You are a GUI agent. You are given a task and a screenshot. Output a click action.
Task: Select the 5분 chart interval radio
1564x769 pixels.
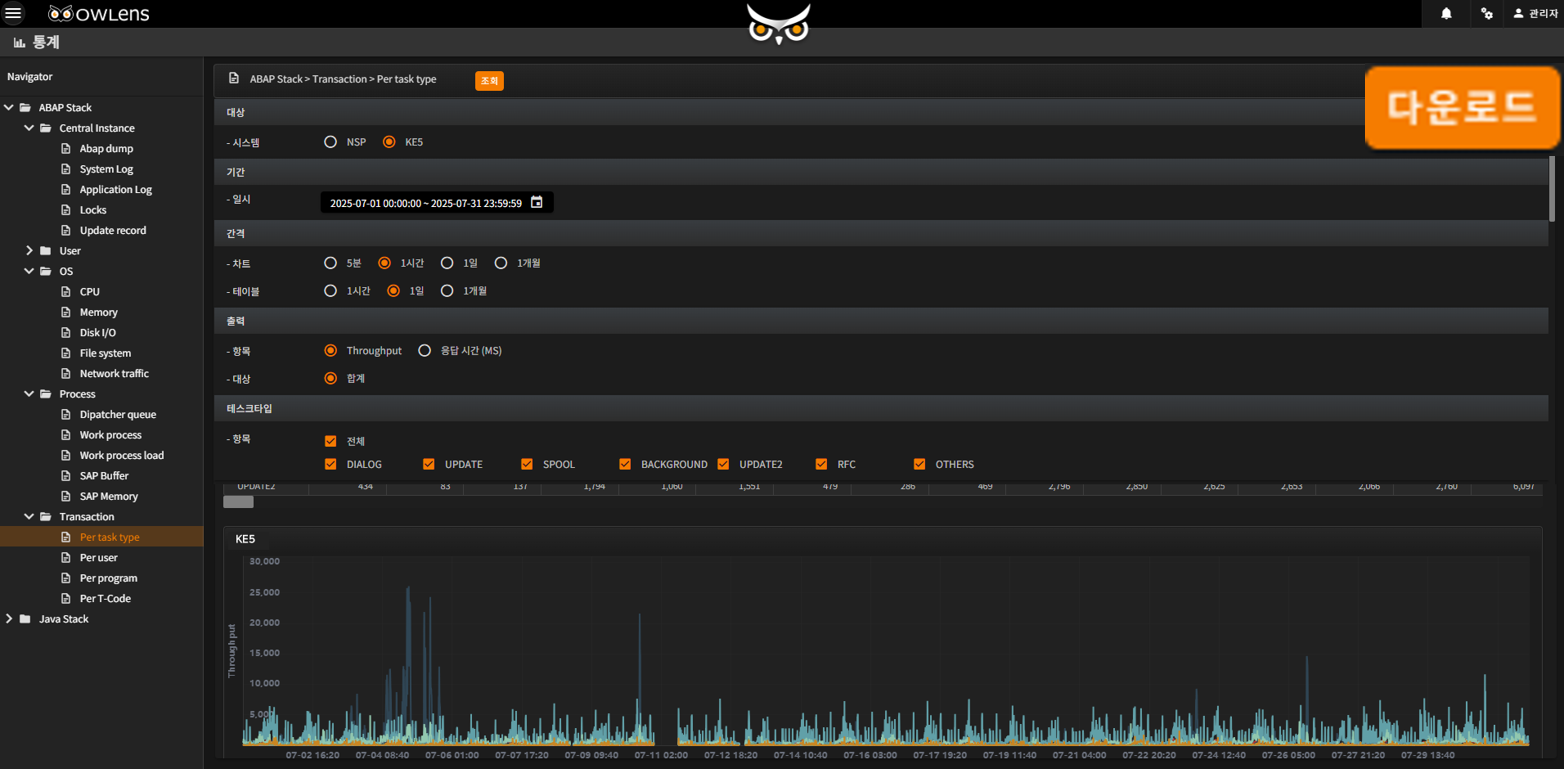click(330, 263)
